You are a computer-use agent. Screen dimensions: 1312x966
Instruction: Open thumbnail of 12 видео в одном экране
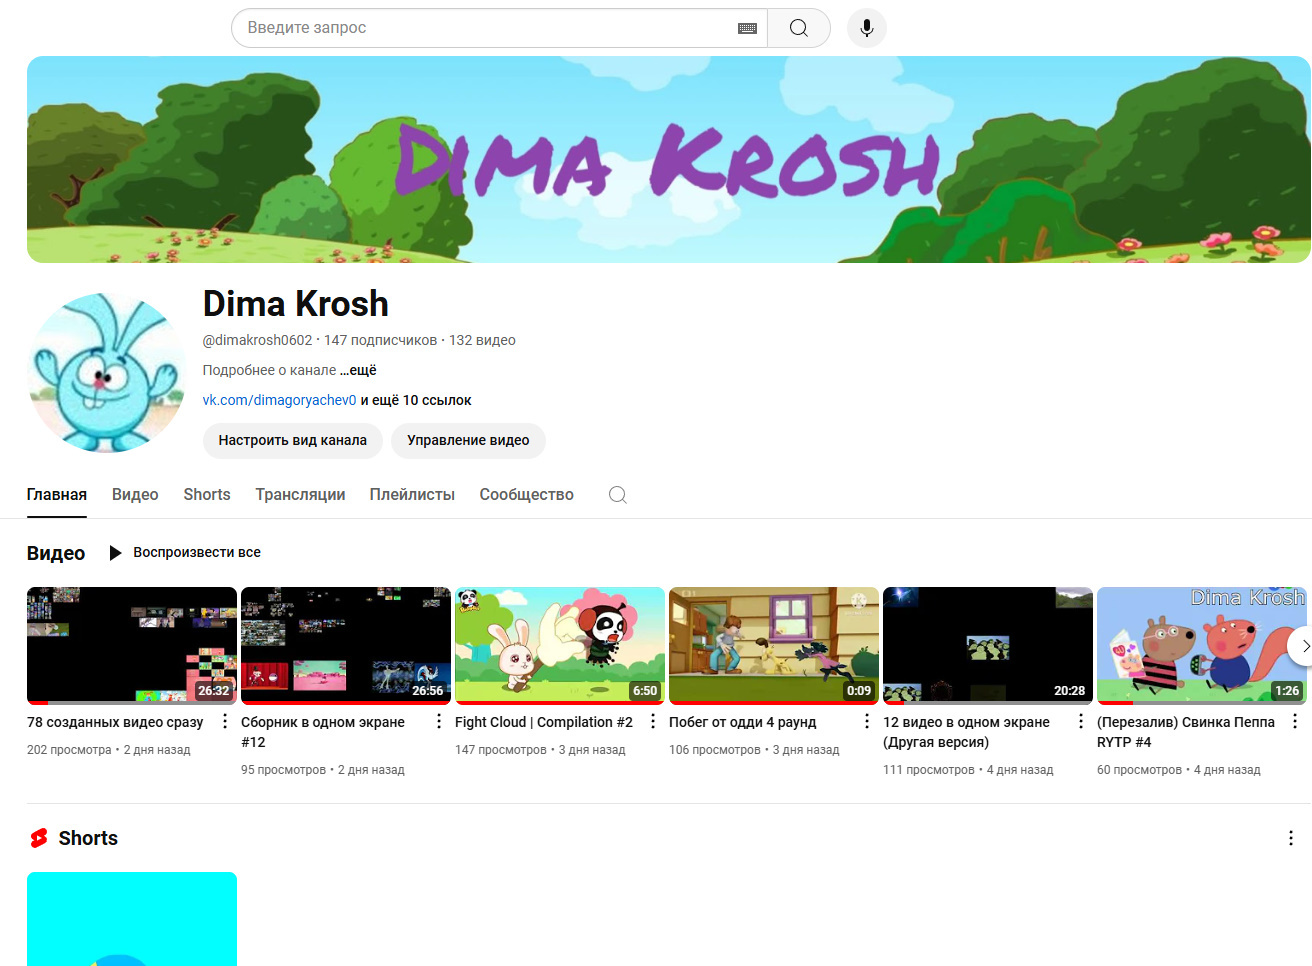(988, 646)
